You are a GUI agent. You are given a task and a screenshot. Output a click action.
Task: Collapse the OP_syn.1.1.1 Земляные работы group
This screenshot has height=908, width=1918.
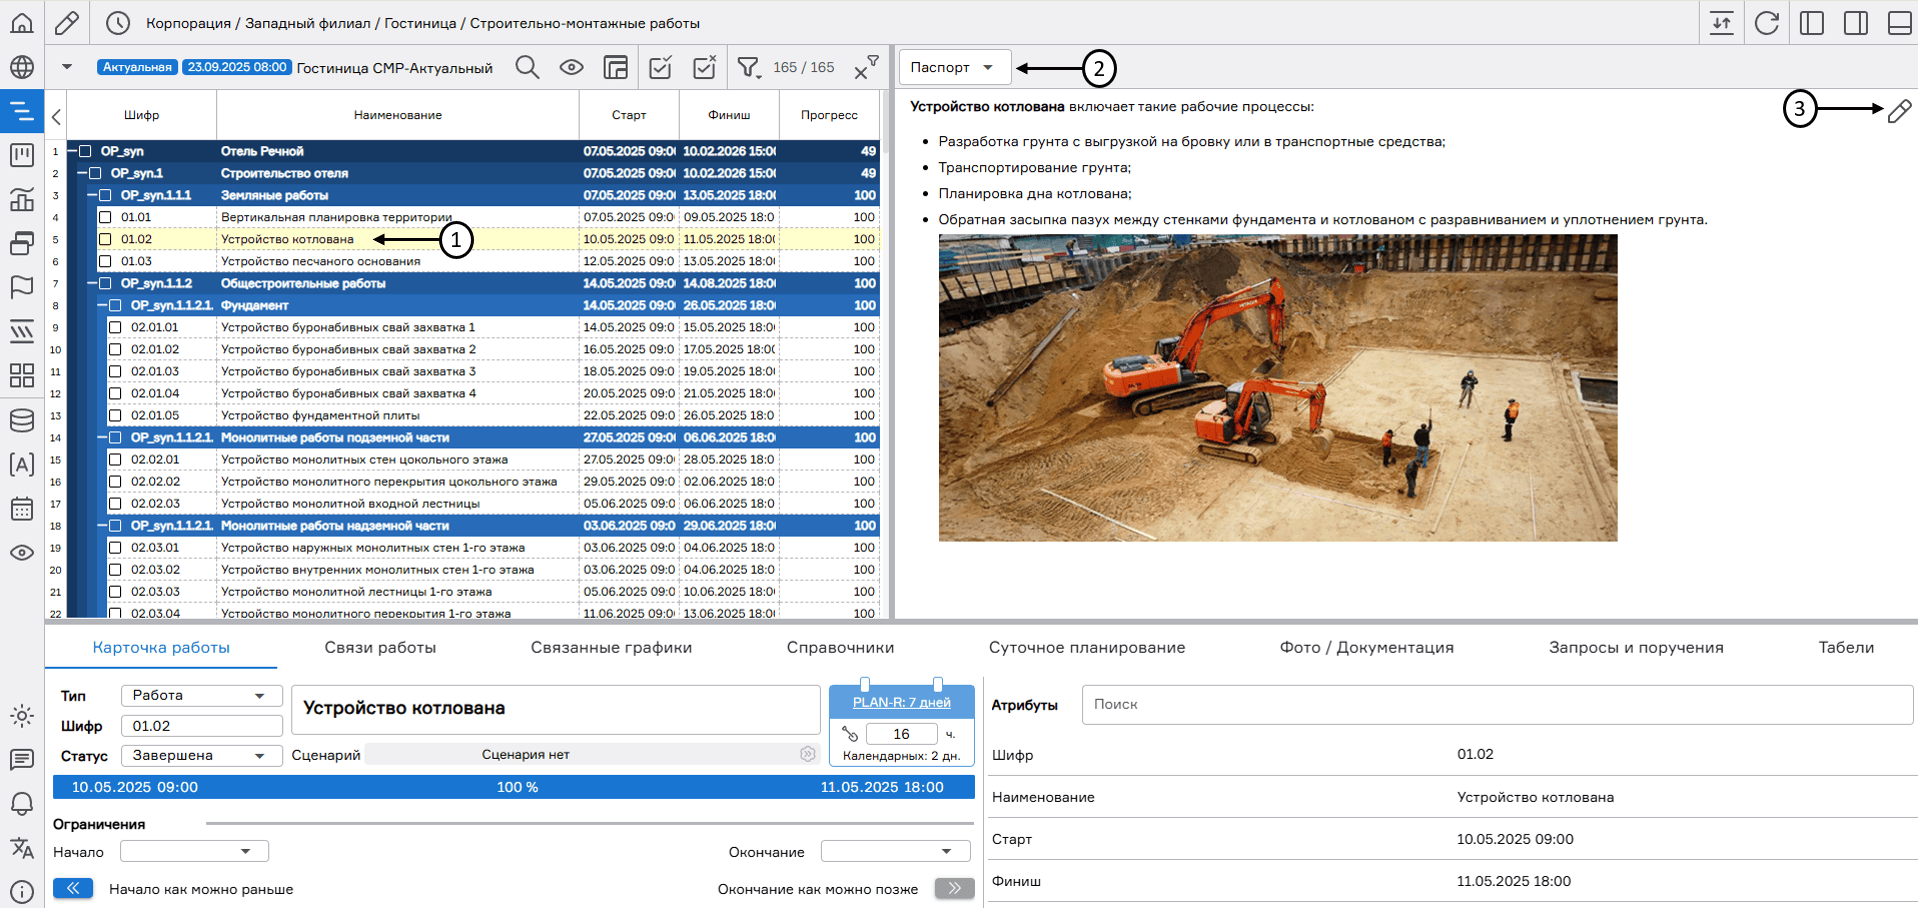coord(92,195)
